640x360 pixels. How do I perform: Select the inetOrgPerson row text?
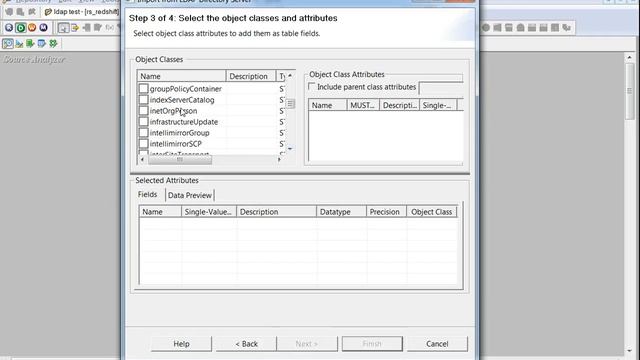point(173,111)
